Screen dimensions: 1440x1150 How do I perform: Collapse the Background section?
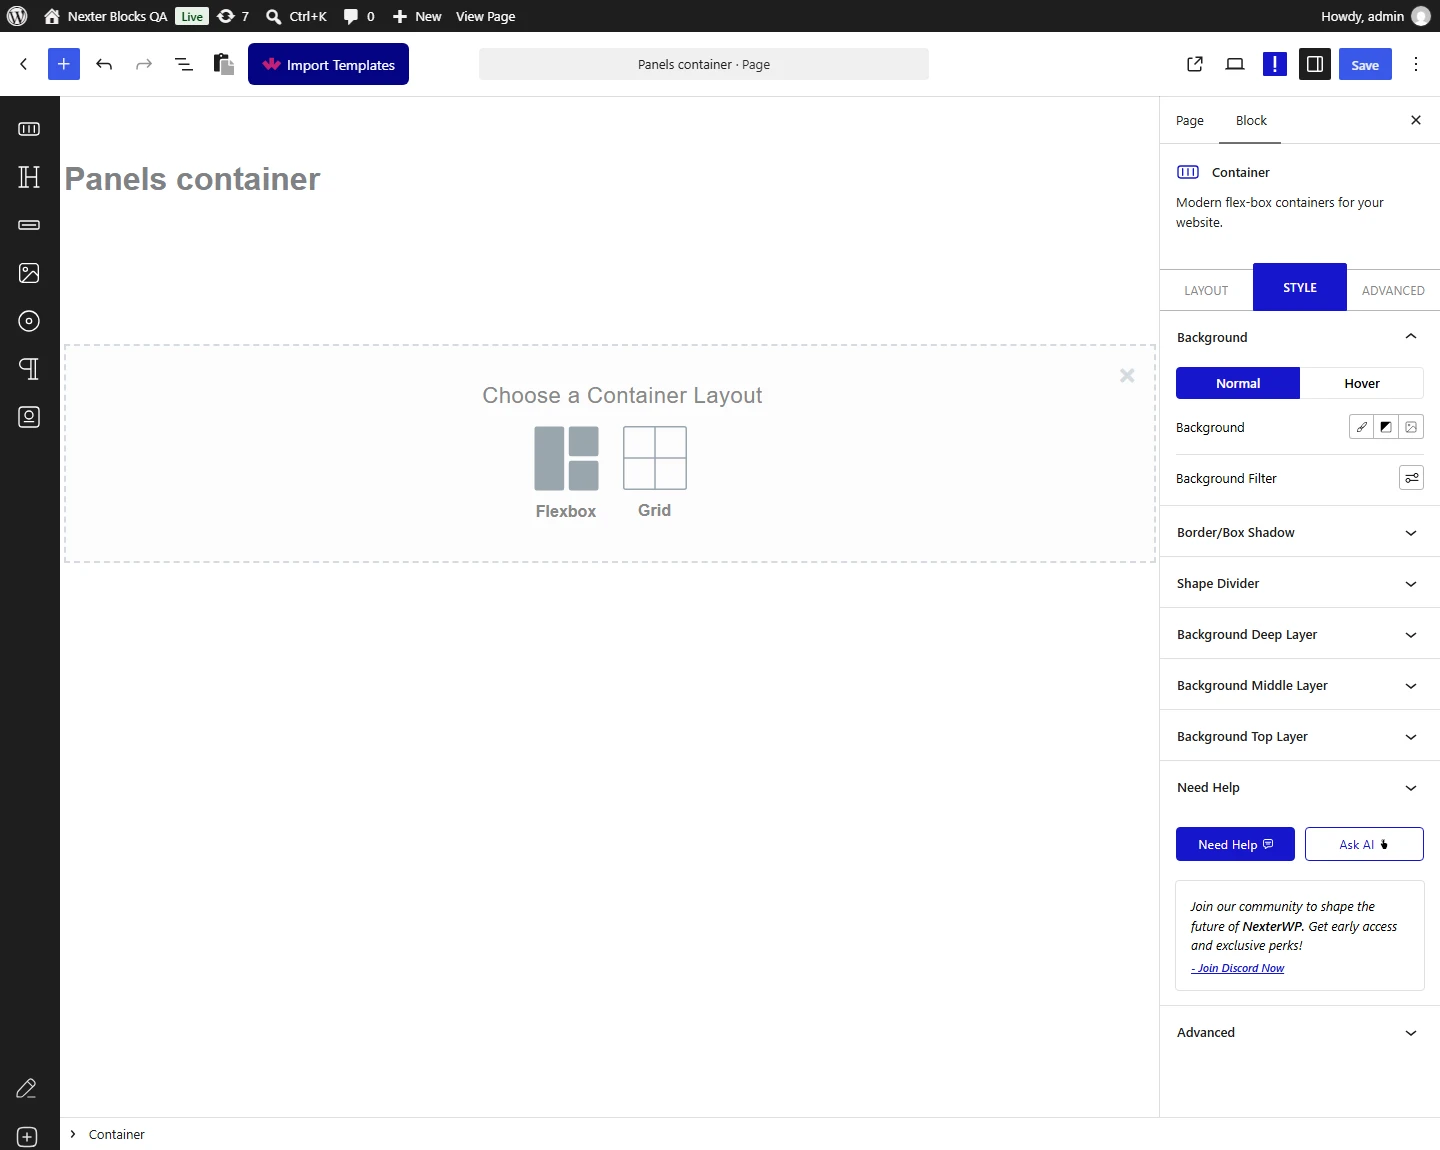[1300, 337]
